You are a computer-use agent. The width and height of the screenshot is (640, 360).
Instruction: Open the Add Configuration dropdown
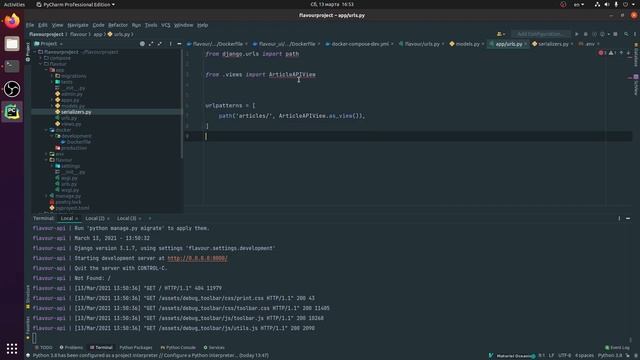pos(541,34)
